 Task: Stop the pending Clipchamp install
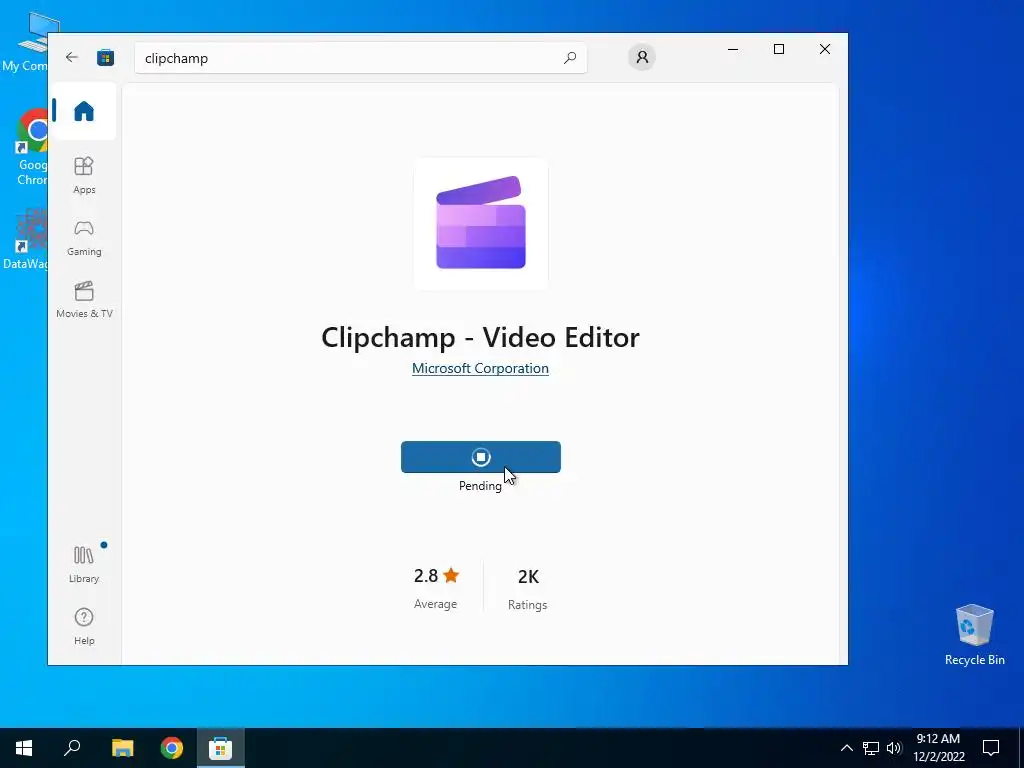coord(481,456)
